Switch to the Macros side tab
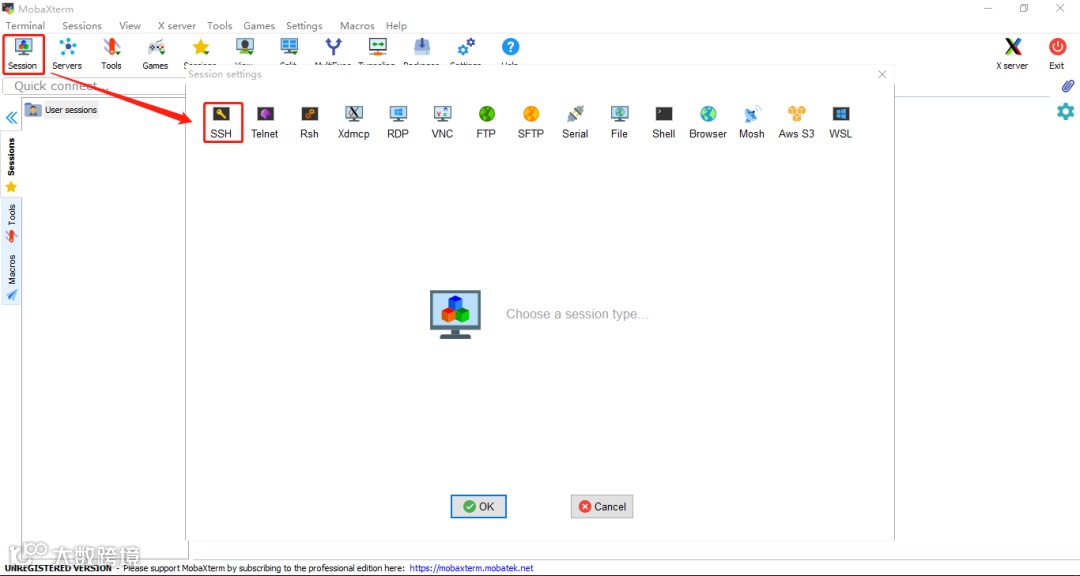The height and width of the screenshot is (576, 1080). [11, 277]
